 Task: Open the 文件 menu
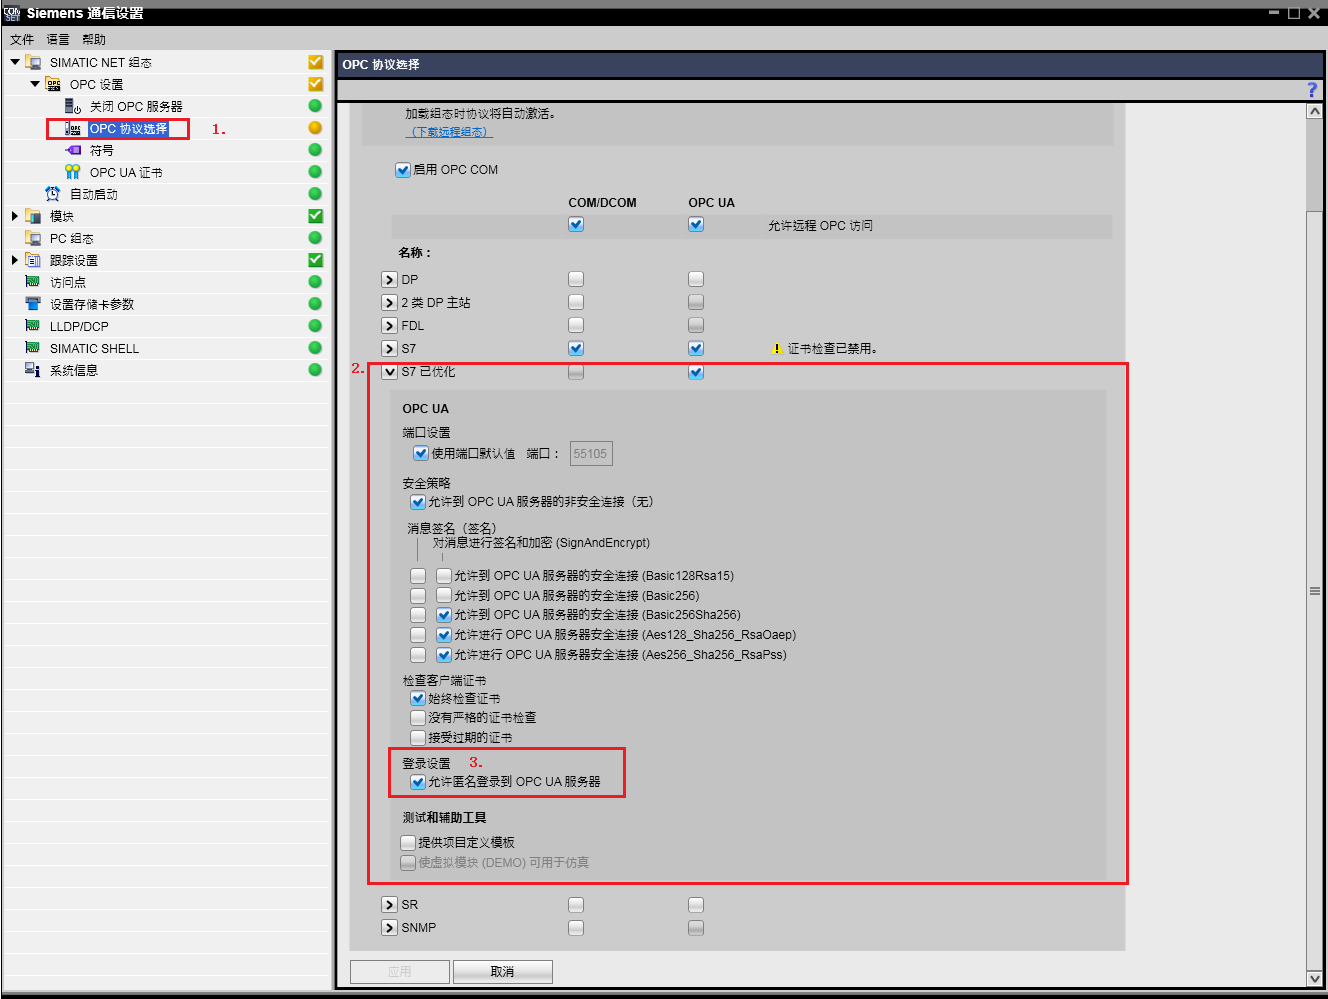click(22, 40)
